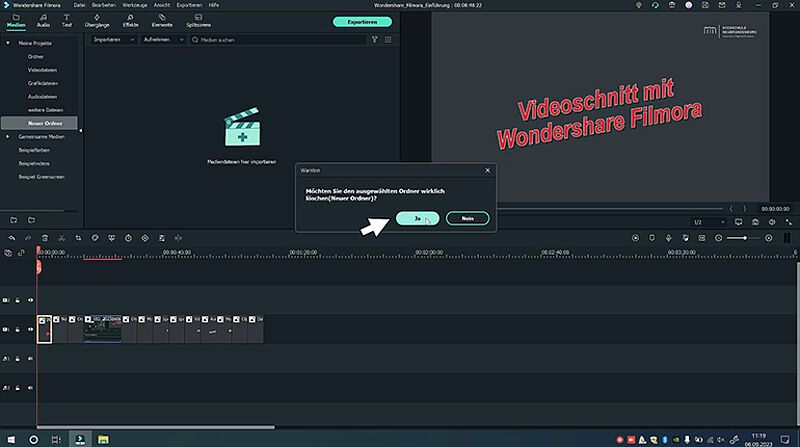
Task: Click the preview volume speaker icon
Action: click(772, 222)
